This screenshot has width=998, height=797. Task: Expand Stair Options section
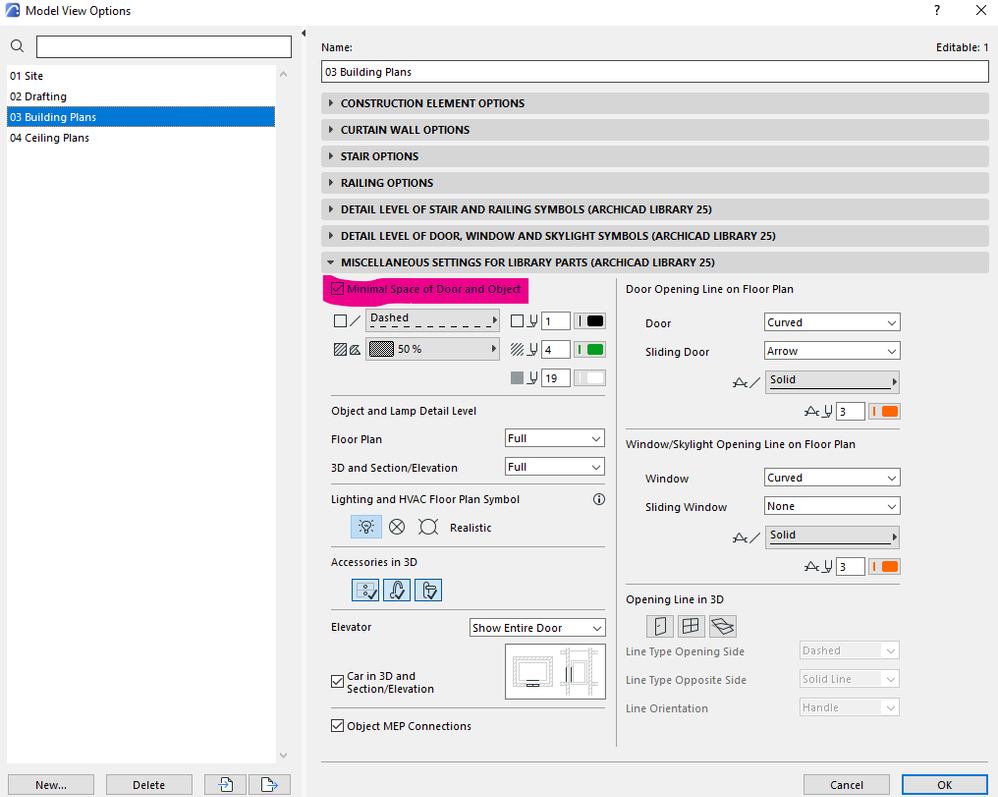pos(654,157)
